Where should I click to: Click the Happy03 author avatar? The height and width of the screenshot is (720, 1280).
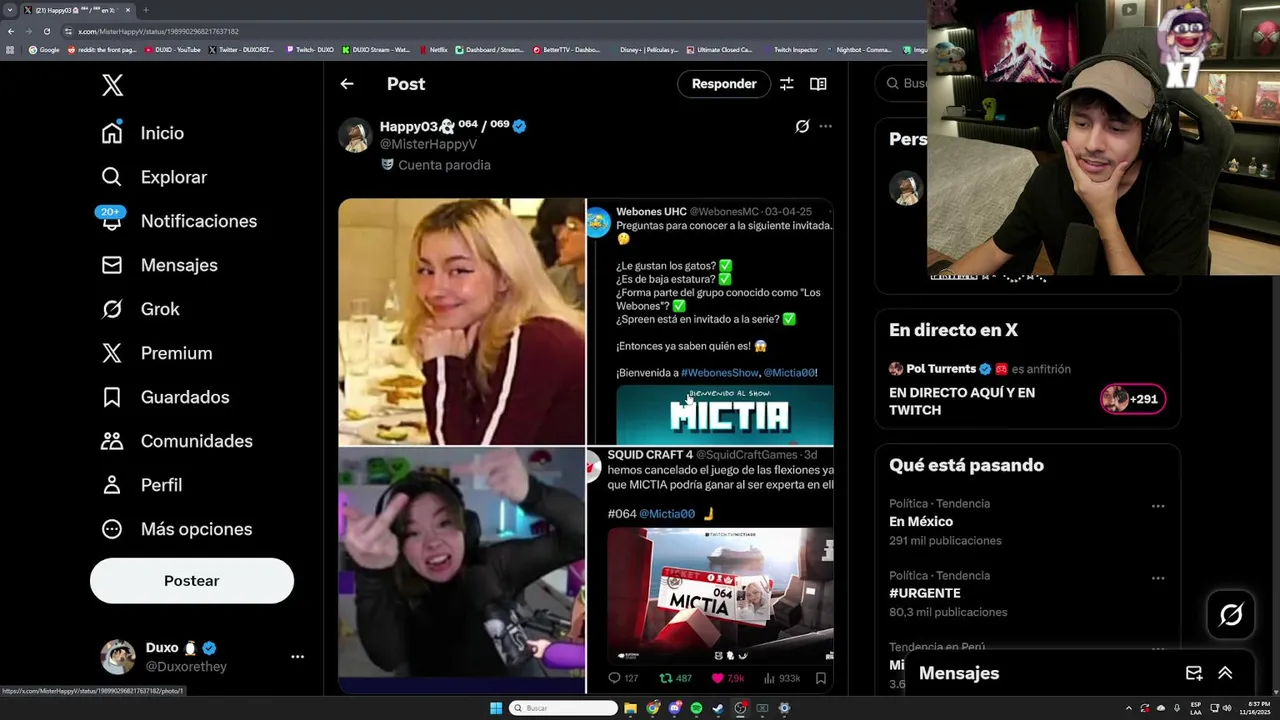(x=355, y=135)
